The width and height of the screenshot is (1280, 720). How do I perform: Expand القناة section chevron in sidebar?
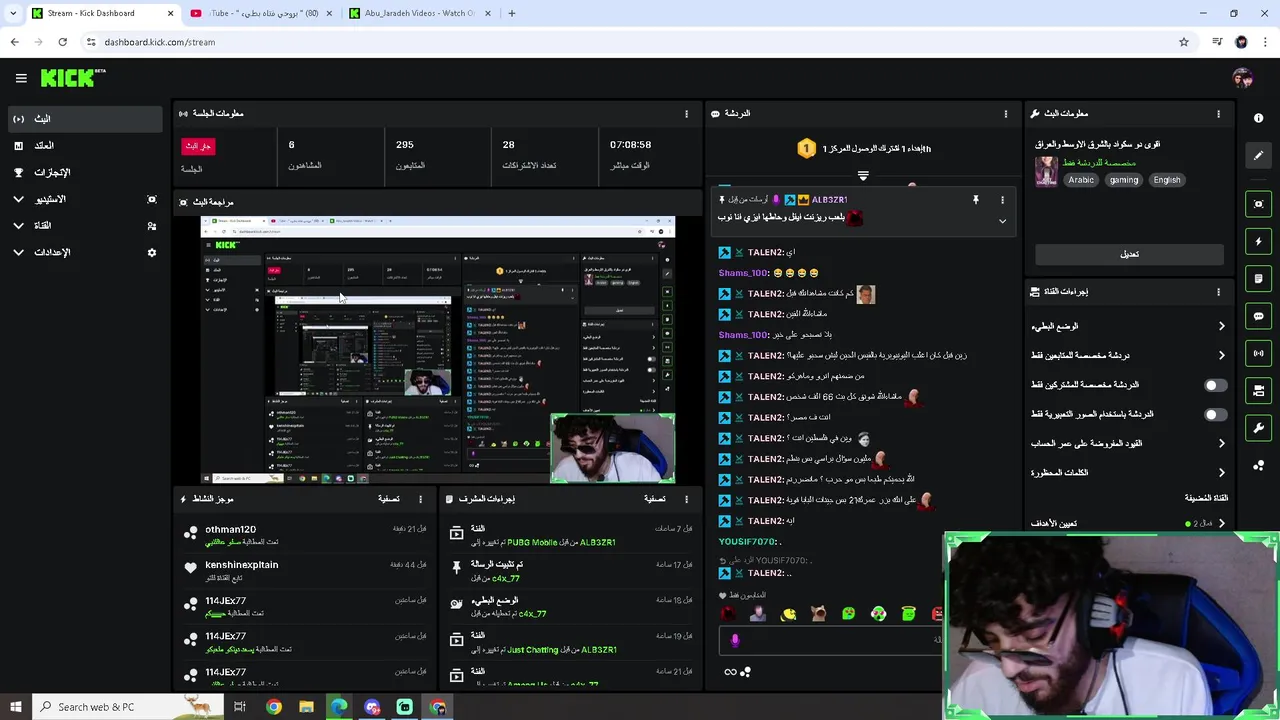[x=18, y=226]
